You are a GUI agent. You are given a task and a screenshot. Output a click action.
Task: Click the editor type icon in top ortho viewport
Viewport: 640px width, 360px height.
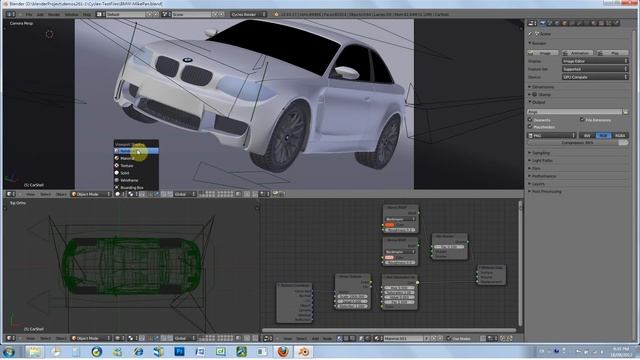point(10,338)
